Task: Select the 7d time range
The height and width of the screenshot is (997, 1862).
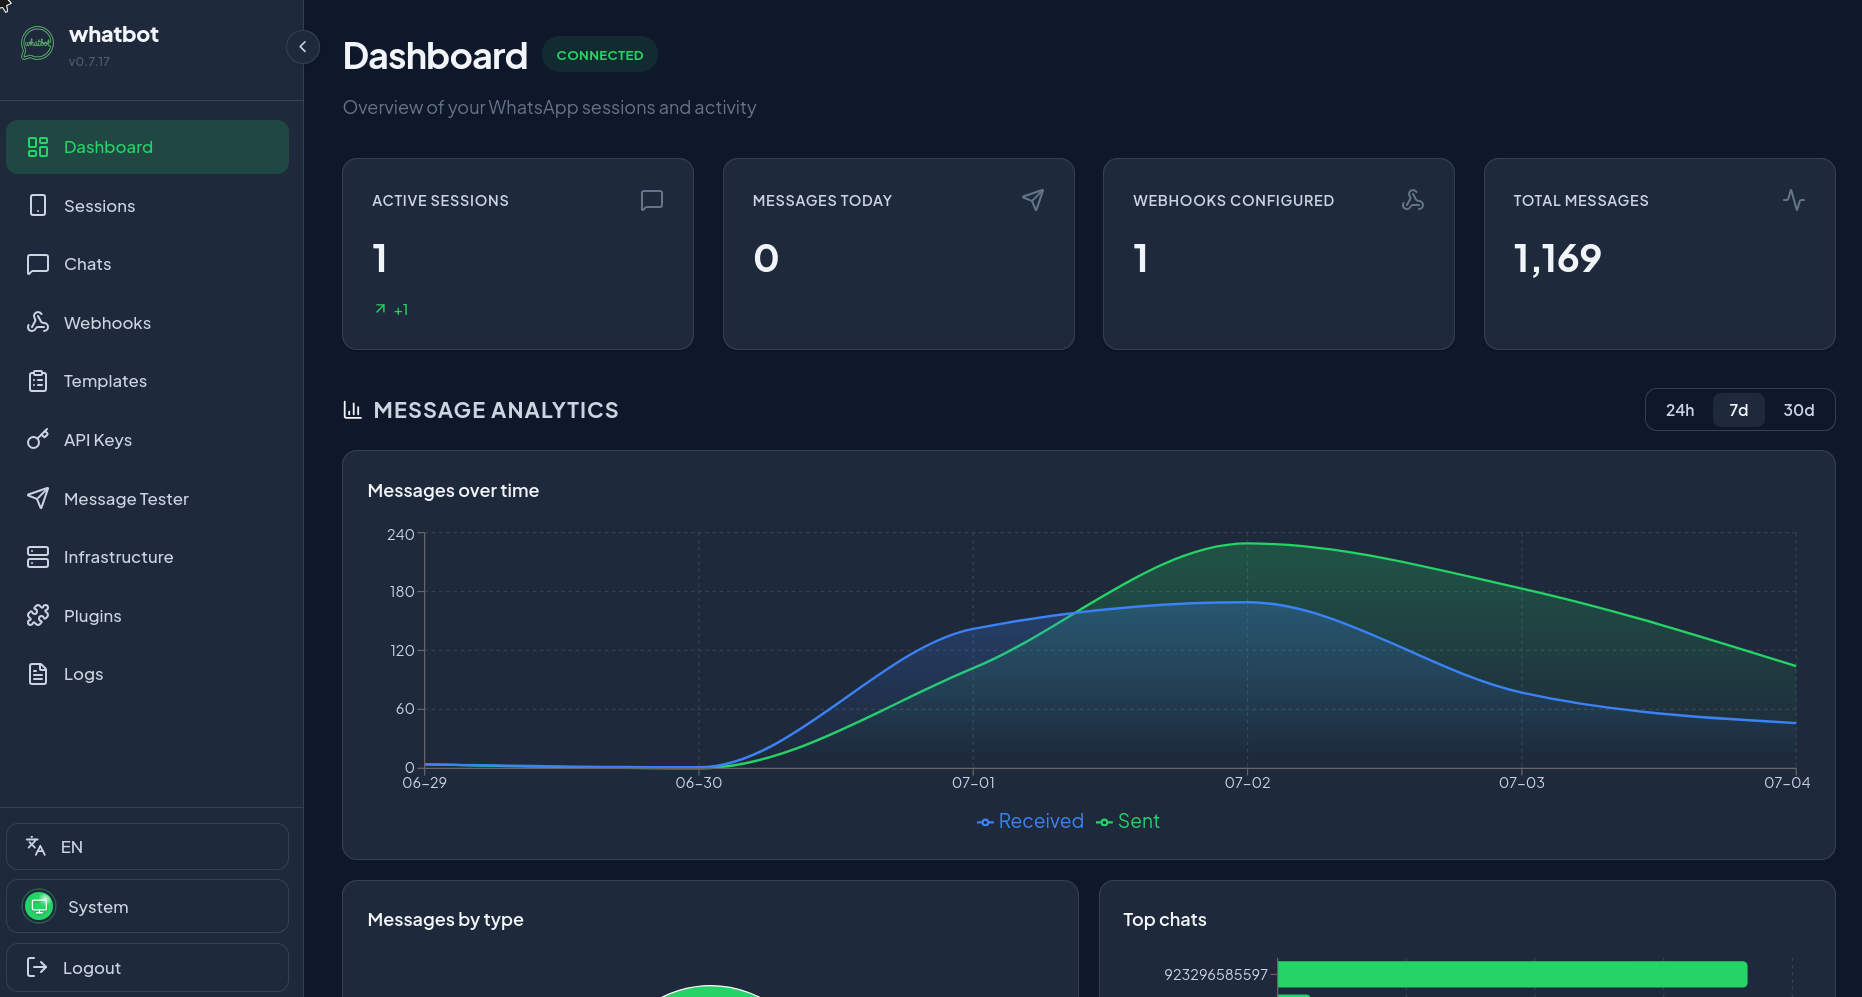Action: tap(1738, 410)
